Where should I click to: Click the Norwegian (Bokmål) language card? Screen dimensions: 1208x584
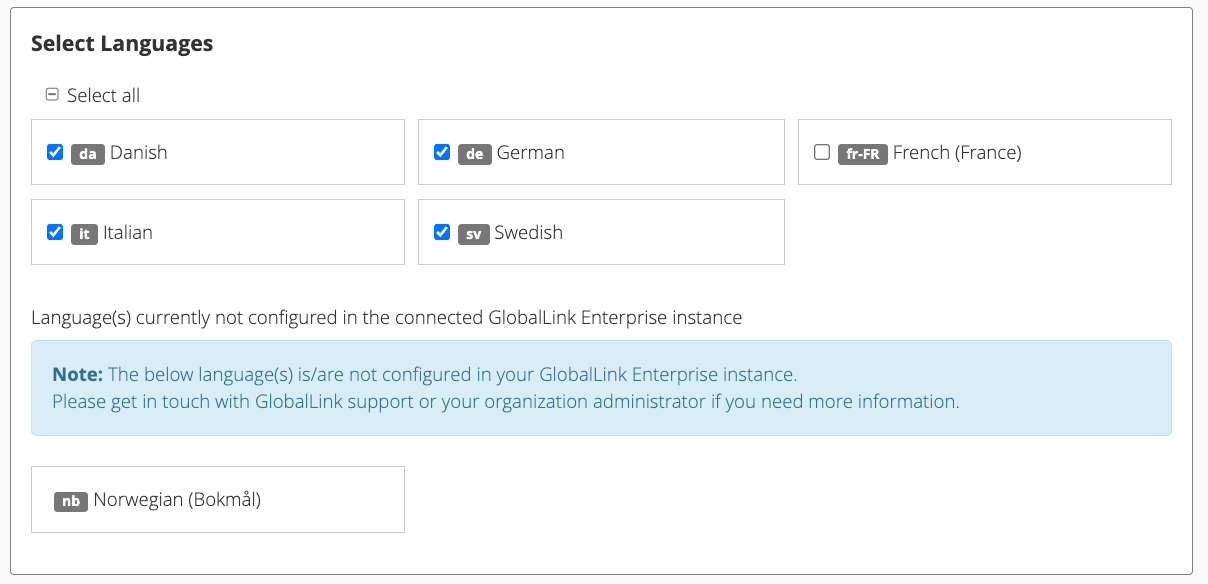[x=218, y=499]
